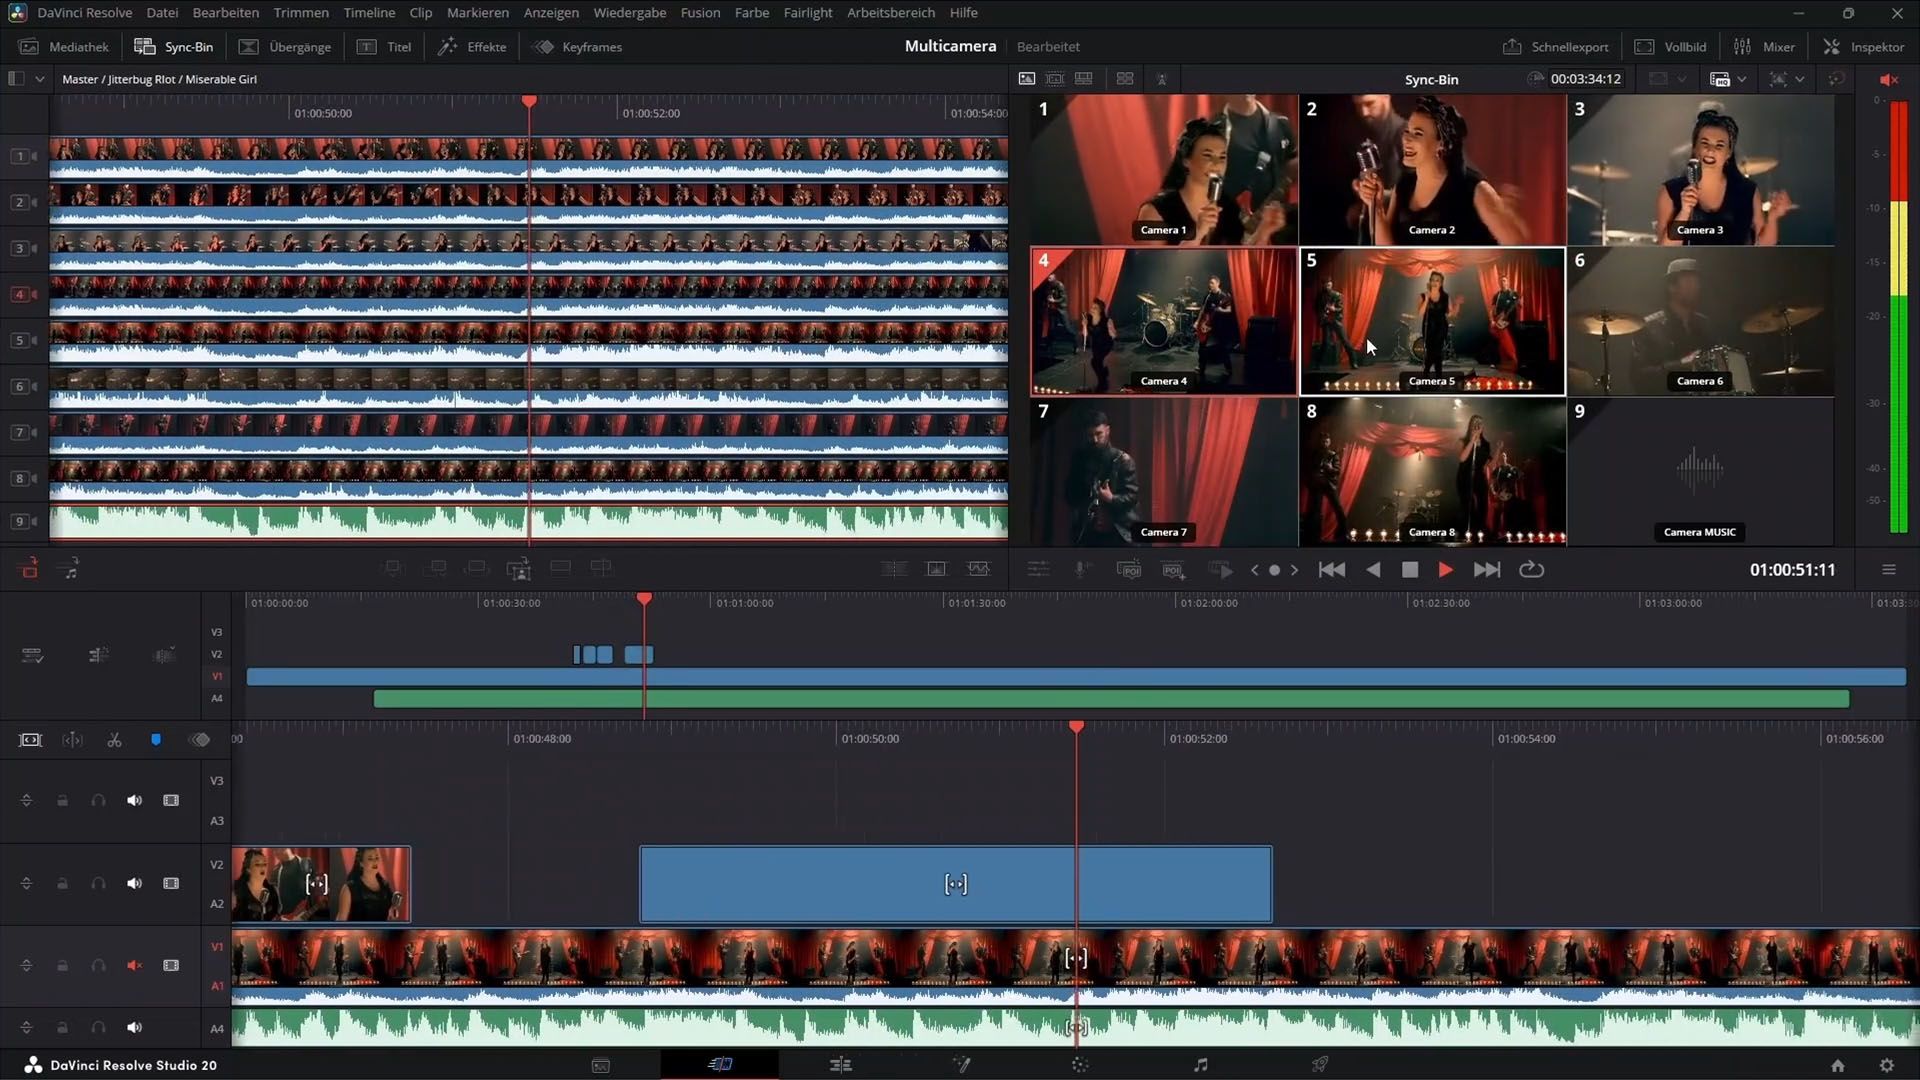Click the loop playback icon
Viewport: 1920px width, 1080px height.
pyautogui.click(x=1531, y=570)
